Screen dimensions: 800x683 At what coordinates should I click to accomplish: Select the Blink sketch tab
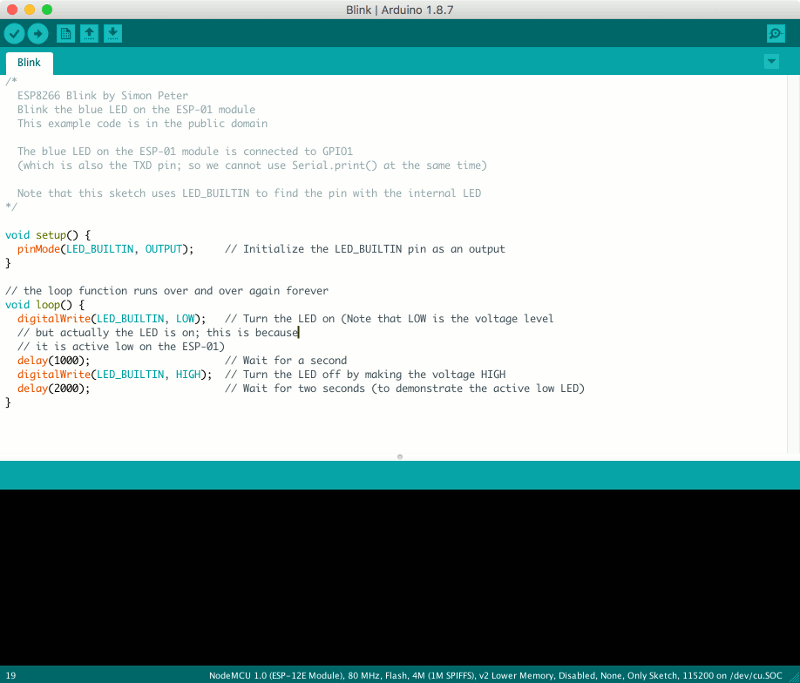[28, 62]
